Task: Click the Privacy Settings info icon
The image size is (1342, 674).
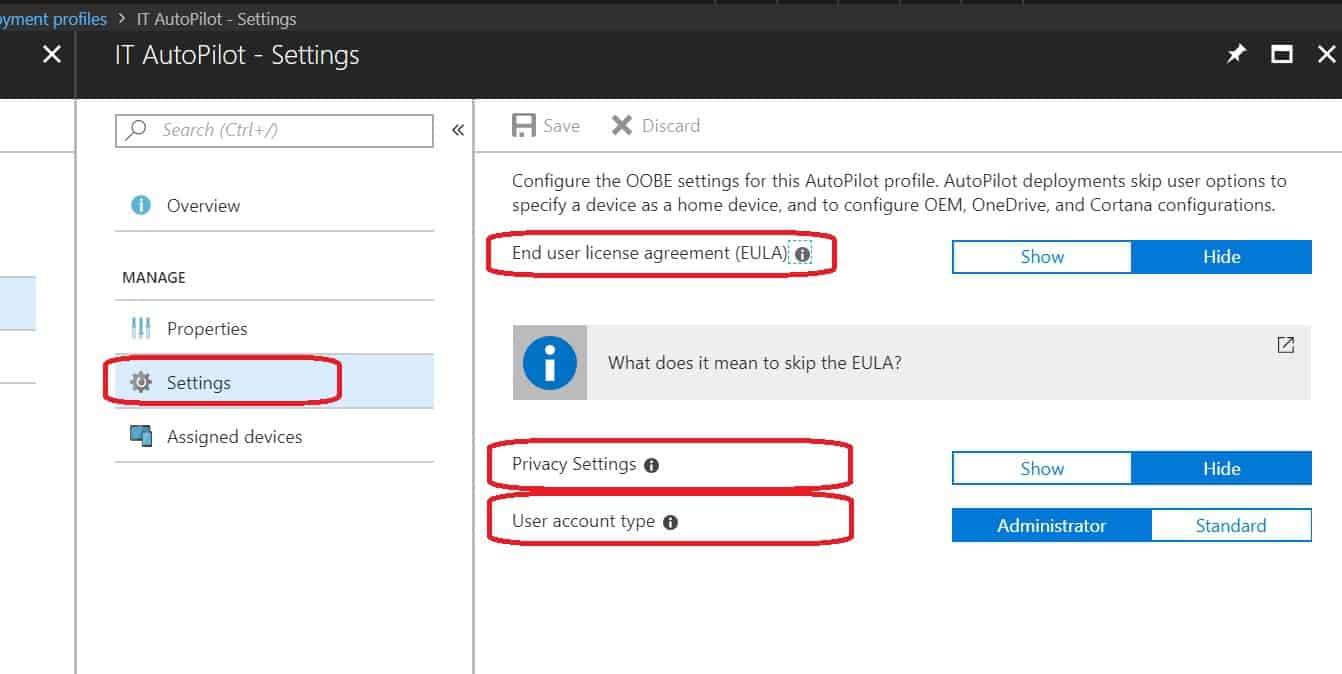Action: click(652, 466)
